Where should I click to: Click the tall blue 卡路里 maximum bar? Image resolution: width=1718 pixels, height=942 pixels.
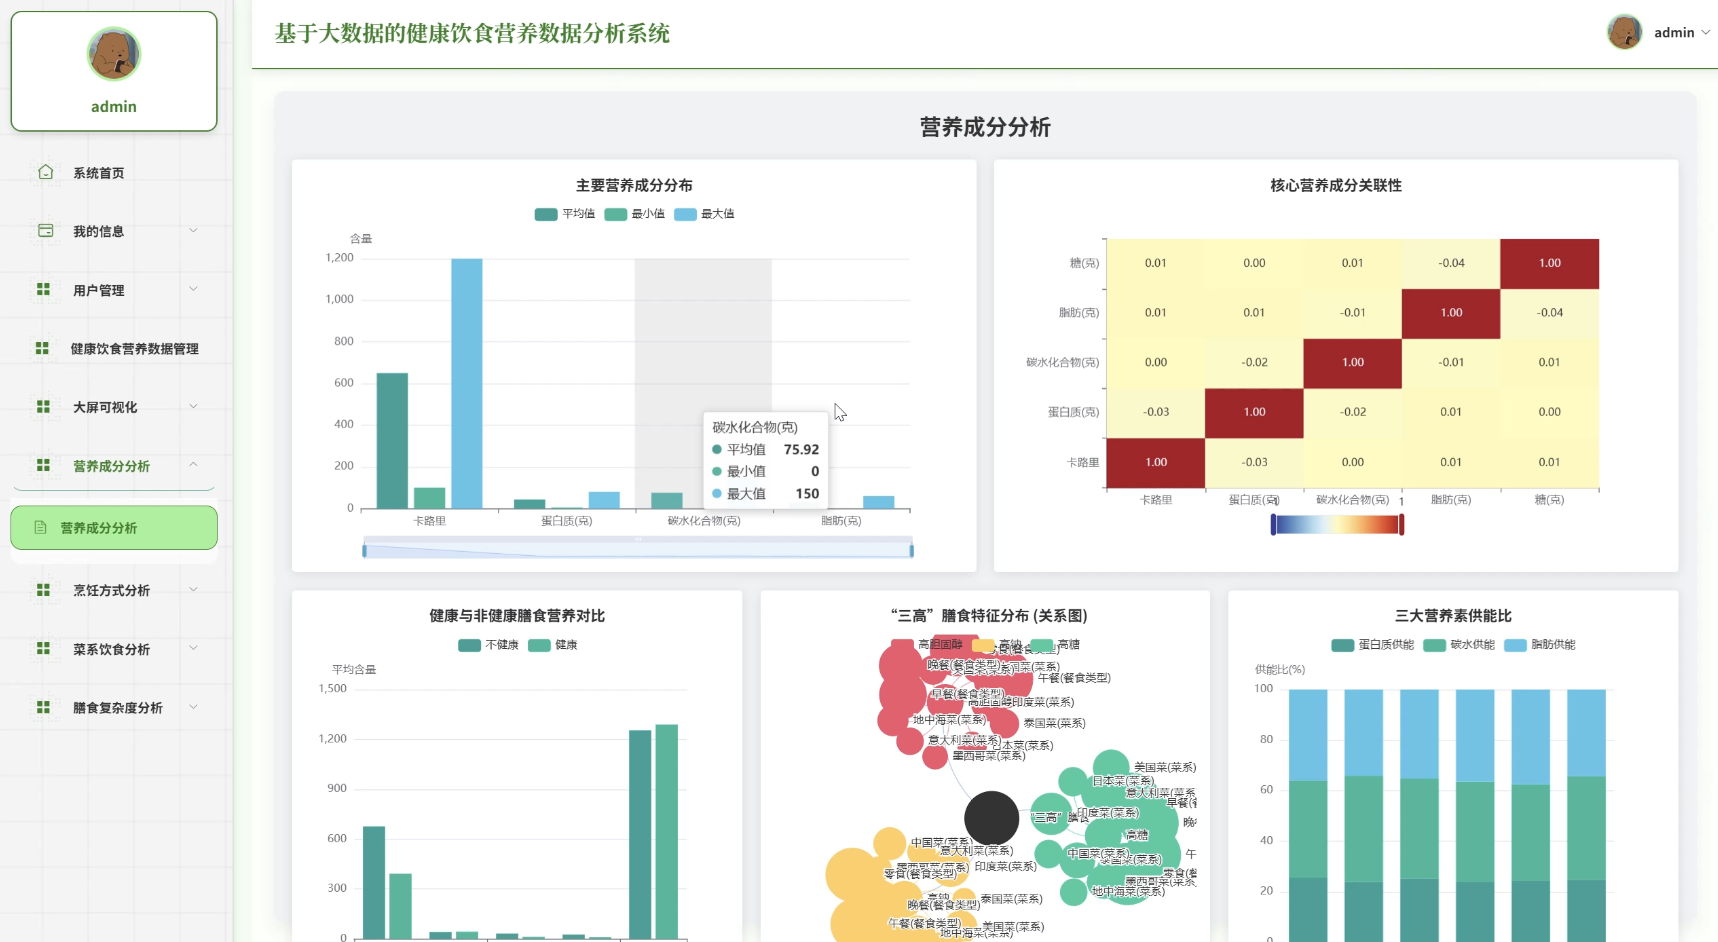(x=467, y=383)
